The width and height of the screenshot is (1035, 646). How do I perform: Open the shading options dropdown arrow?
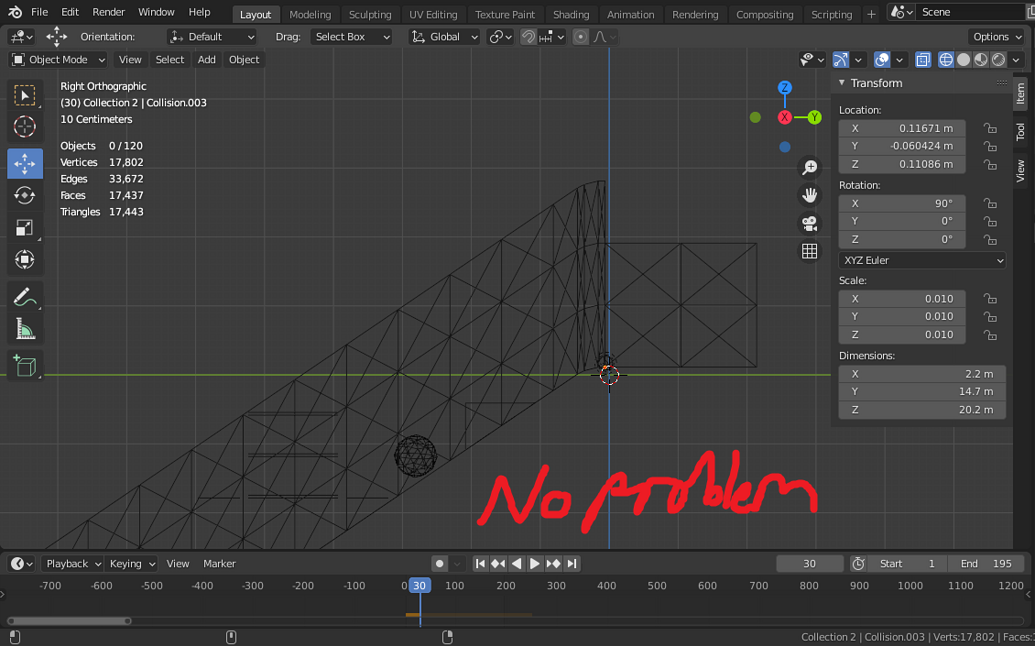[1017, 60]
